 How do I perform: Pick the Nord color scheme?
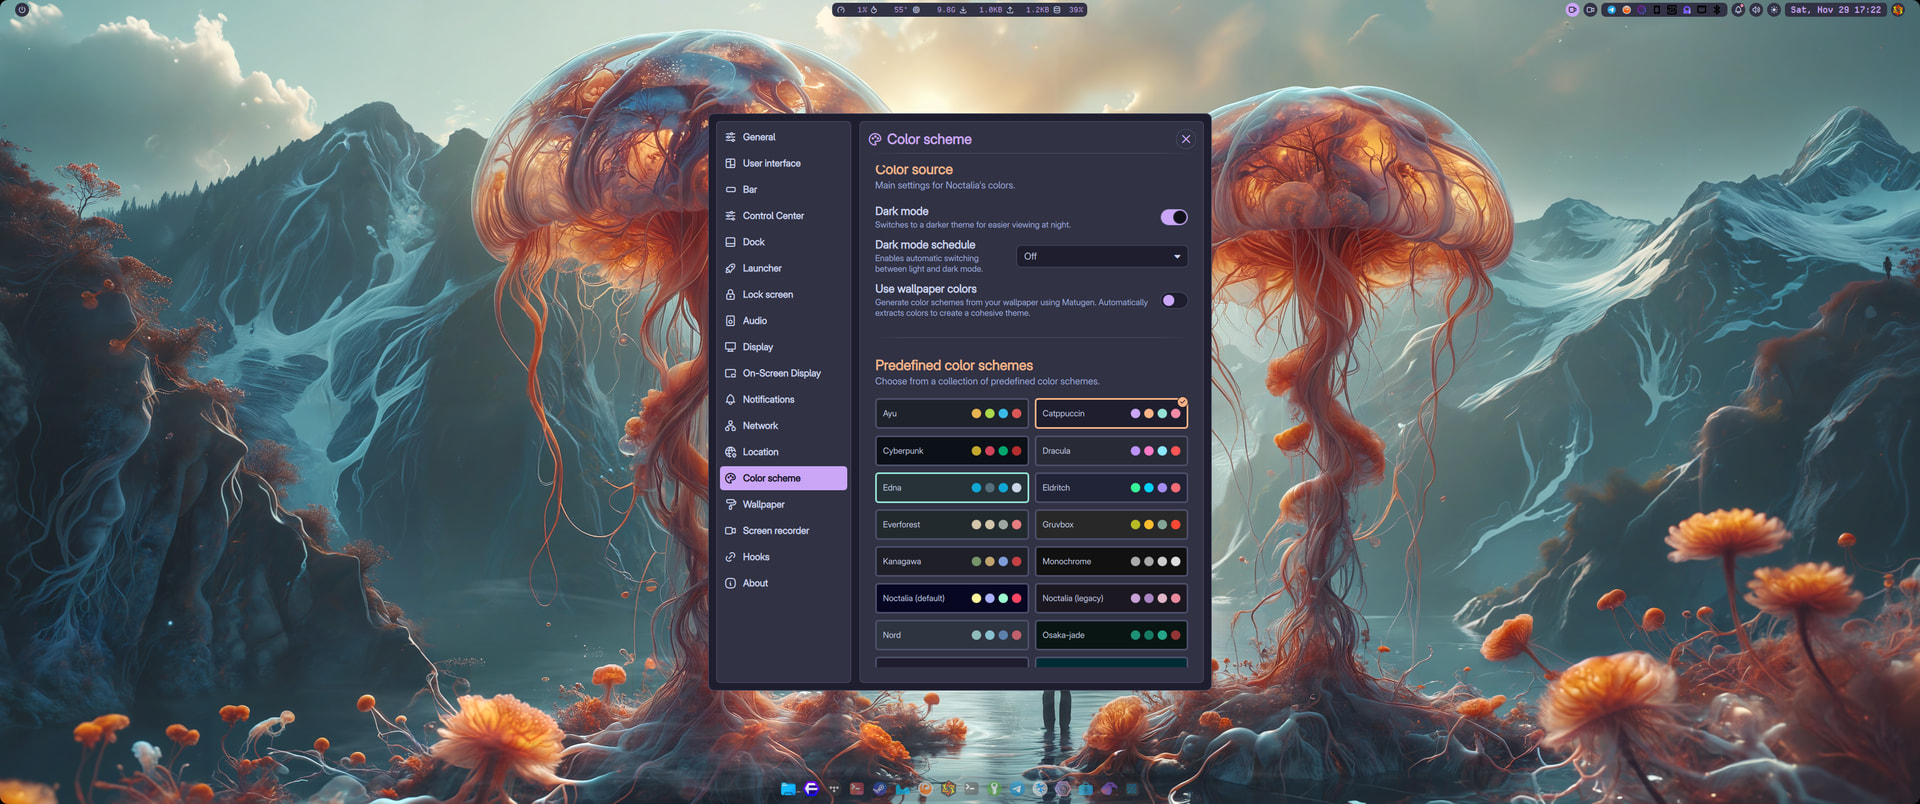(951, 636)
